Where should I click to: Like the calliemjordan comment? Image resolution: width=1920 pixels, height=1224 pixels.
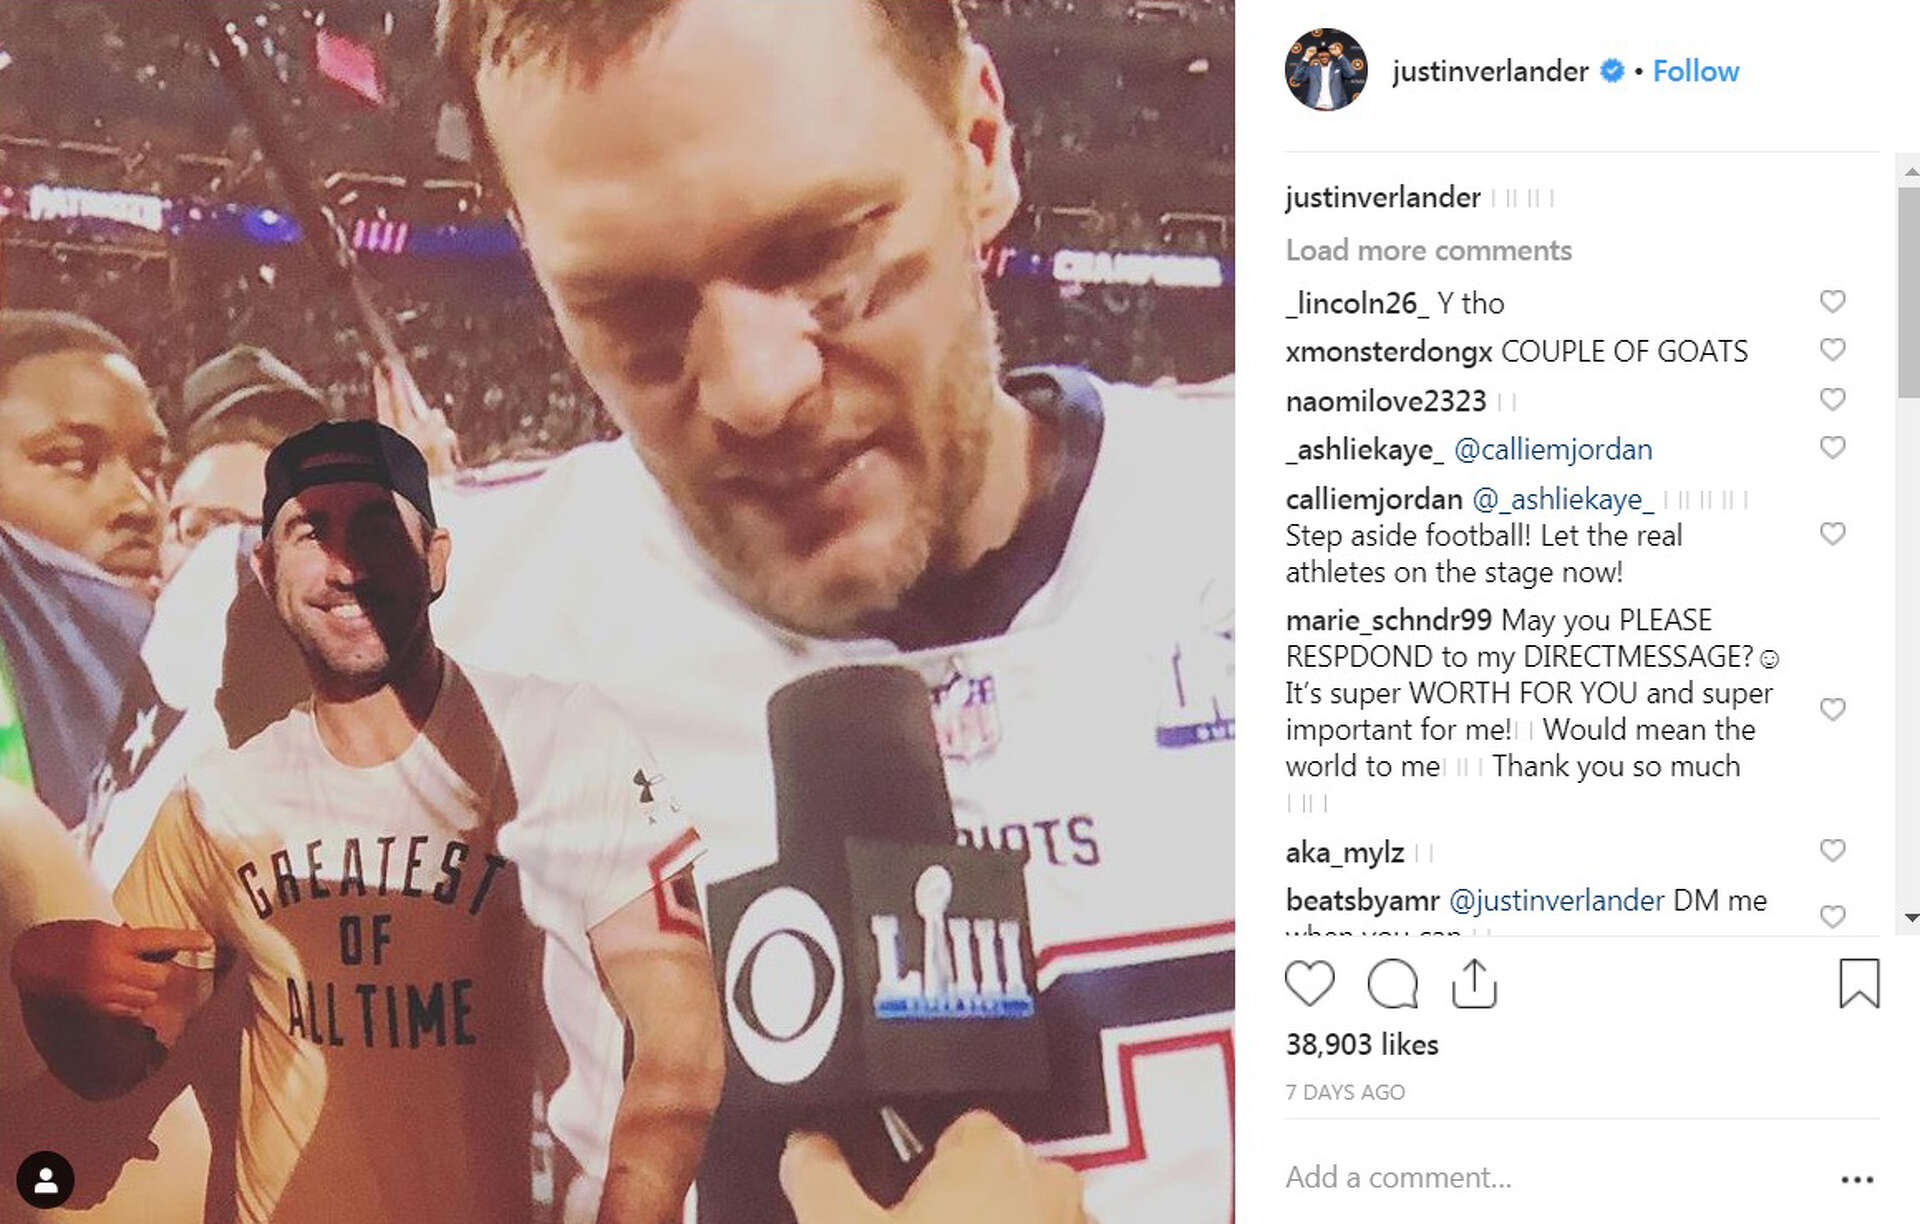point(1832,534)
